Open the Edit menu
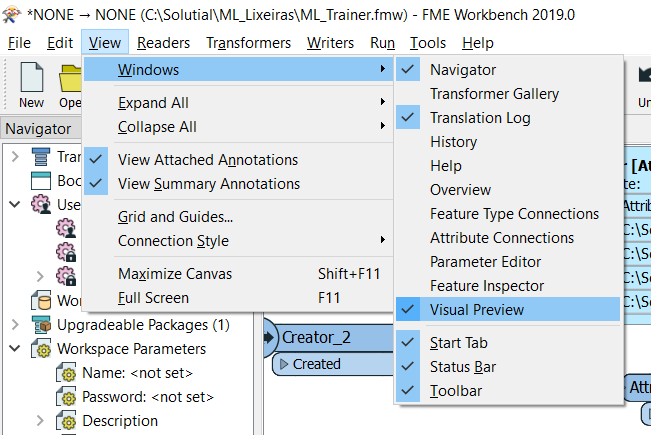The width and height of the screenshot is (651, 435). [60, 43]
